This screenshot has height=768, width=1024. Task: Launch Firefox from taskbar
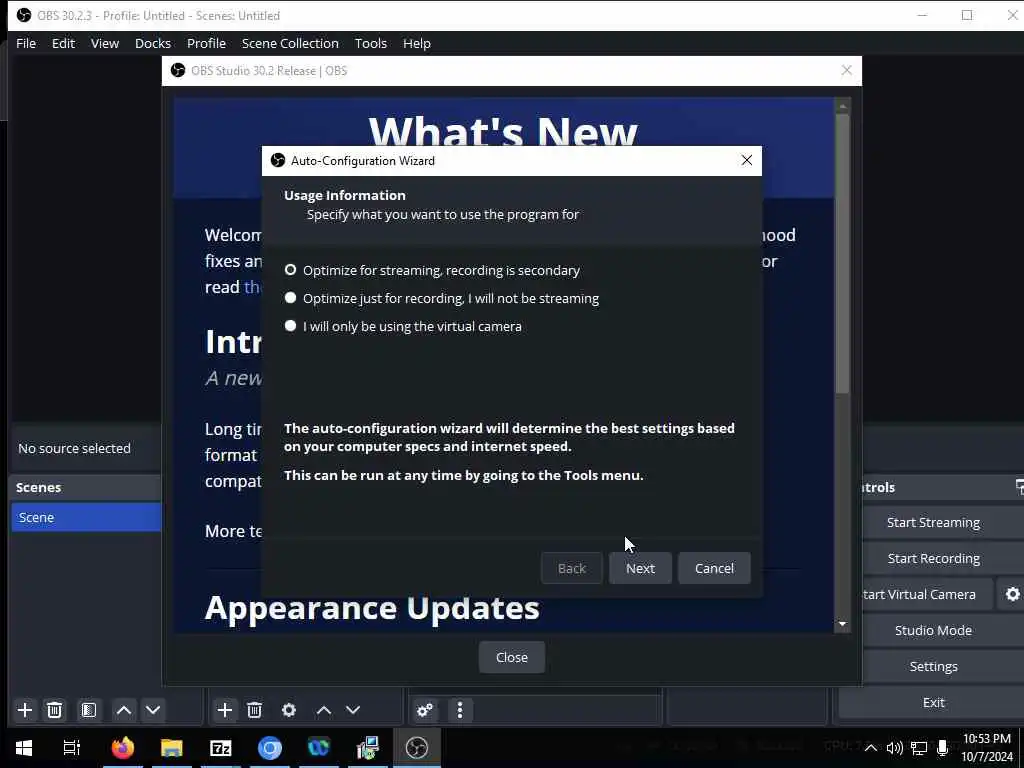click(123, 748)
